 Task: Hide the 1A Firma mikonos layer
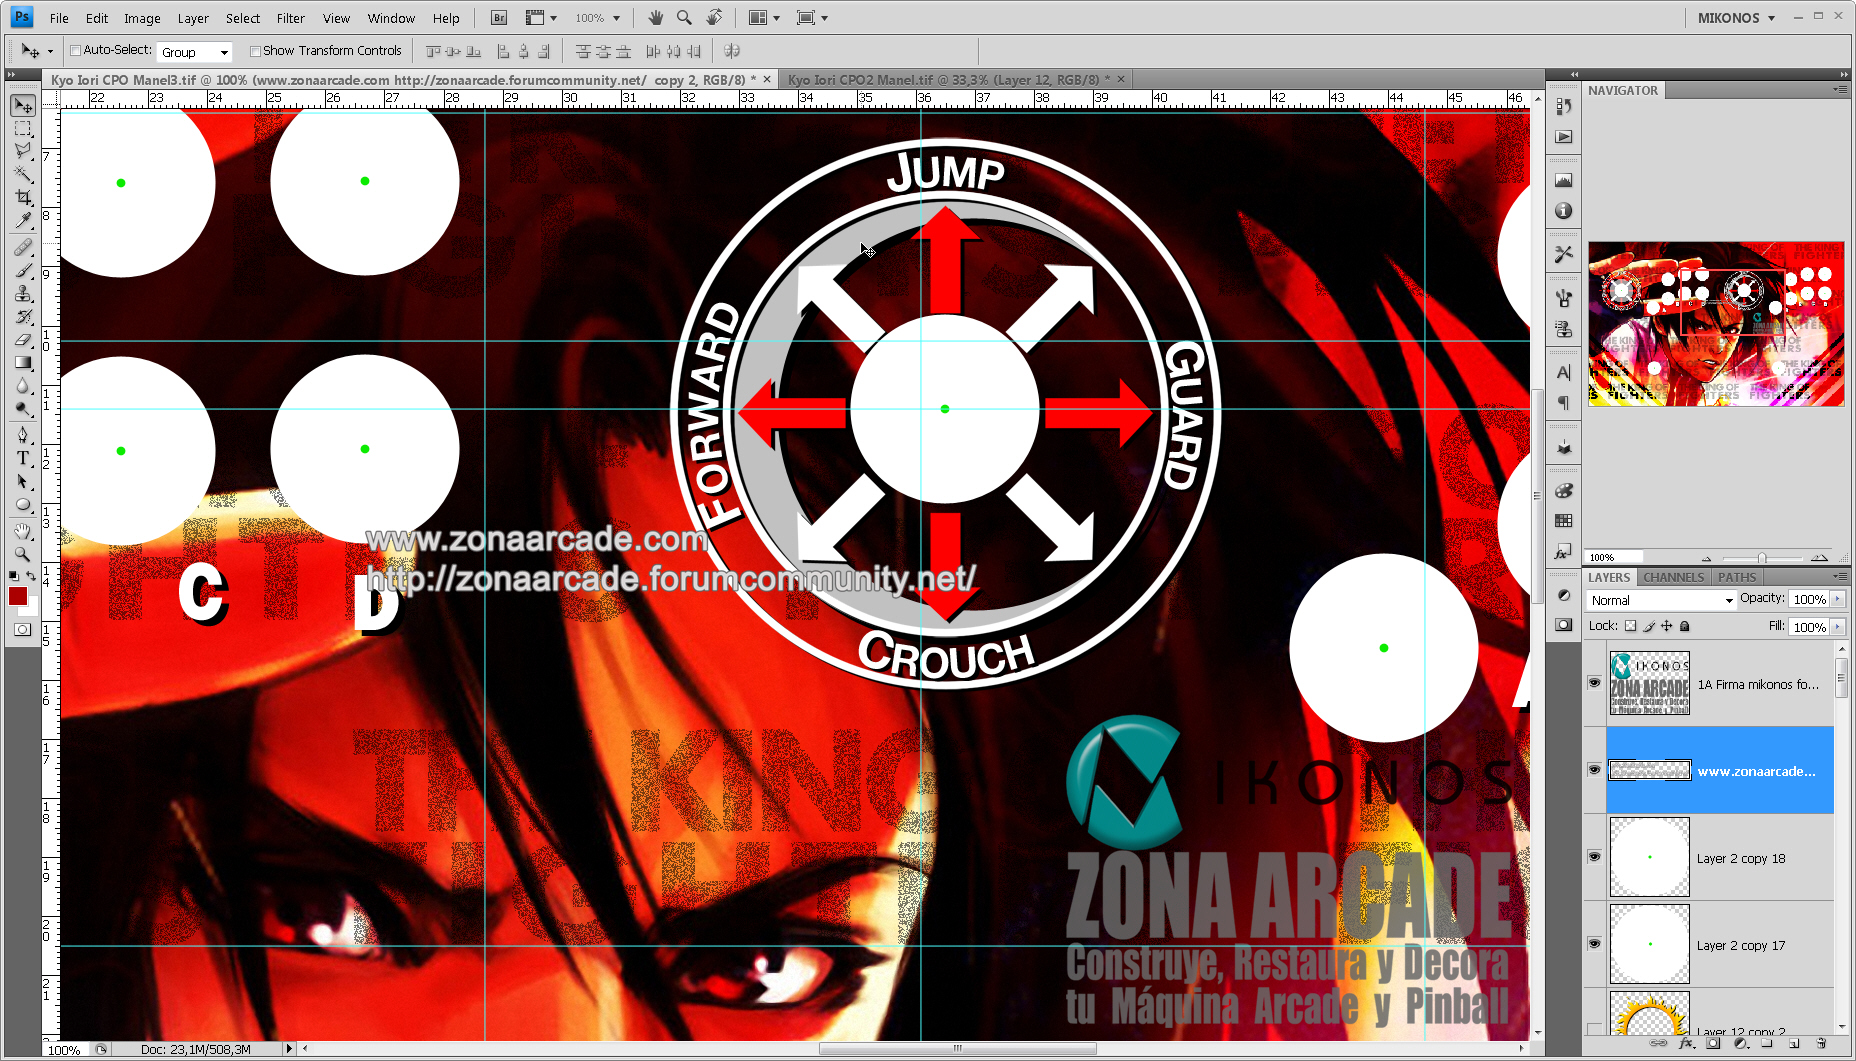1594,683
